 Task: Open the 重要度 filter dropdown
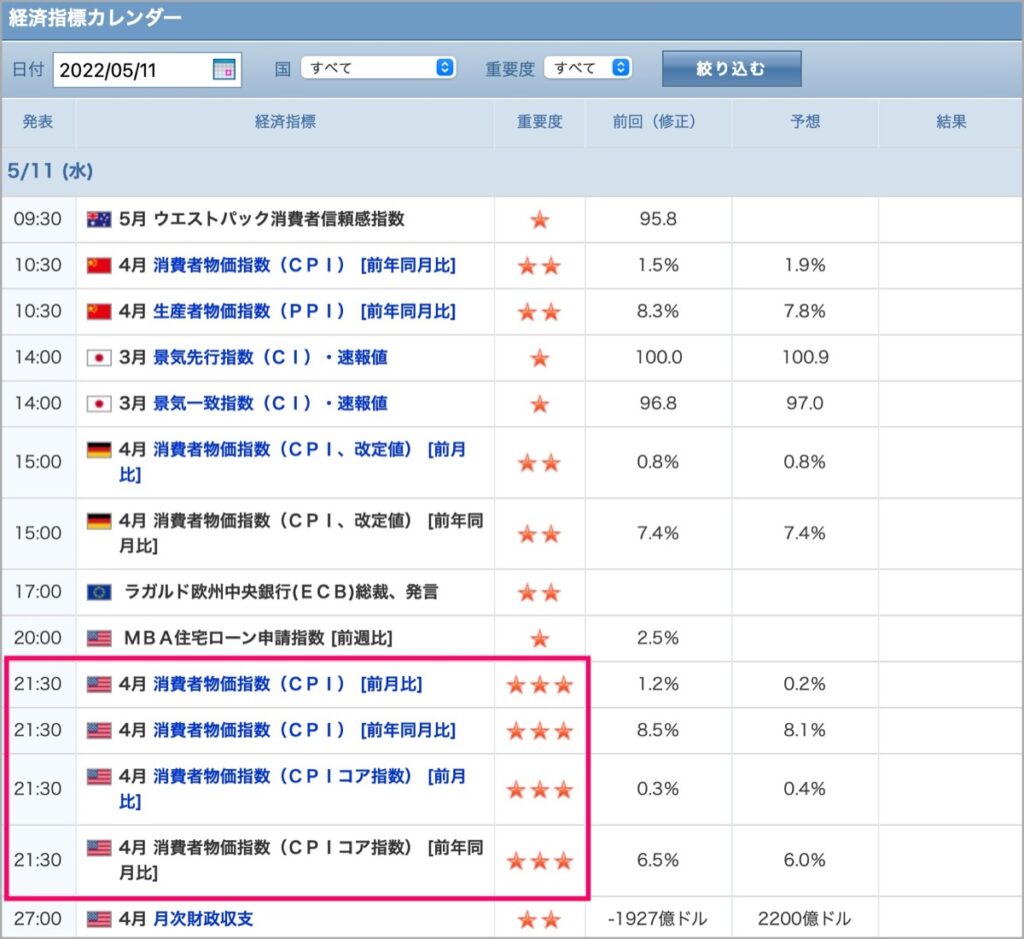pos(588,68)
